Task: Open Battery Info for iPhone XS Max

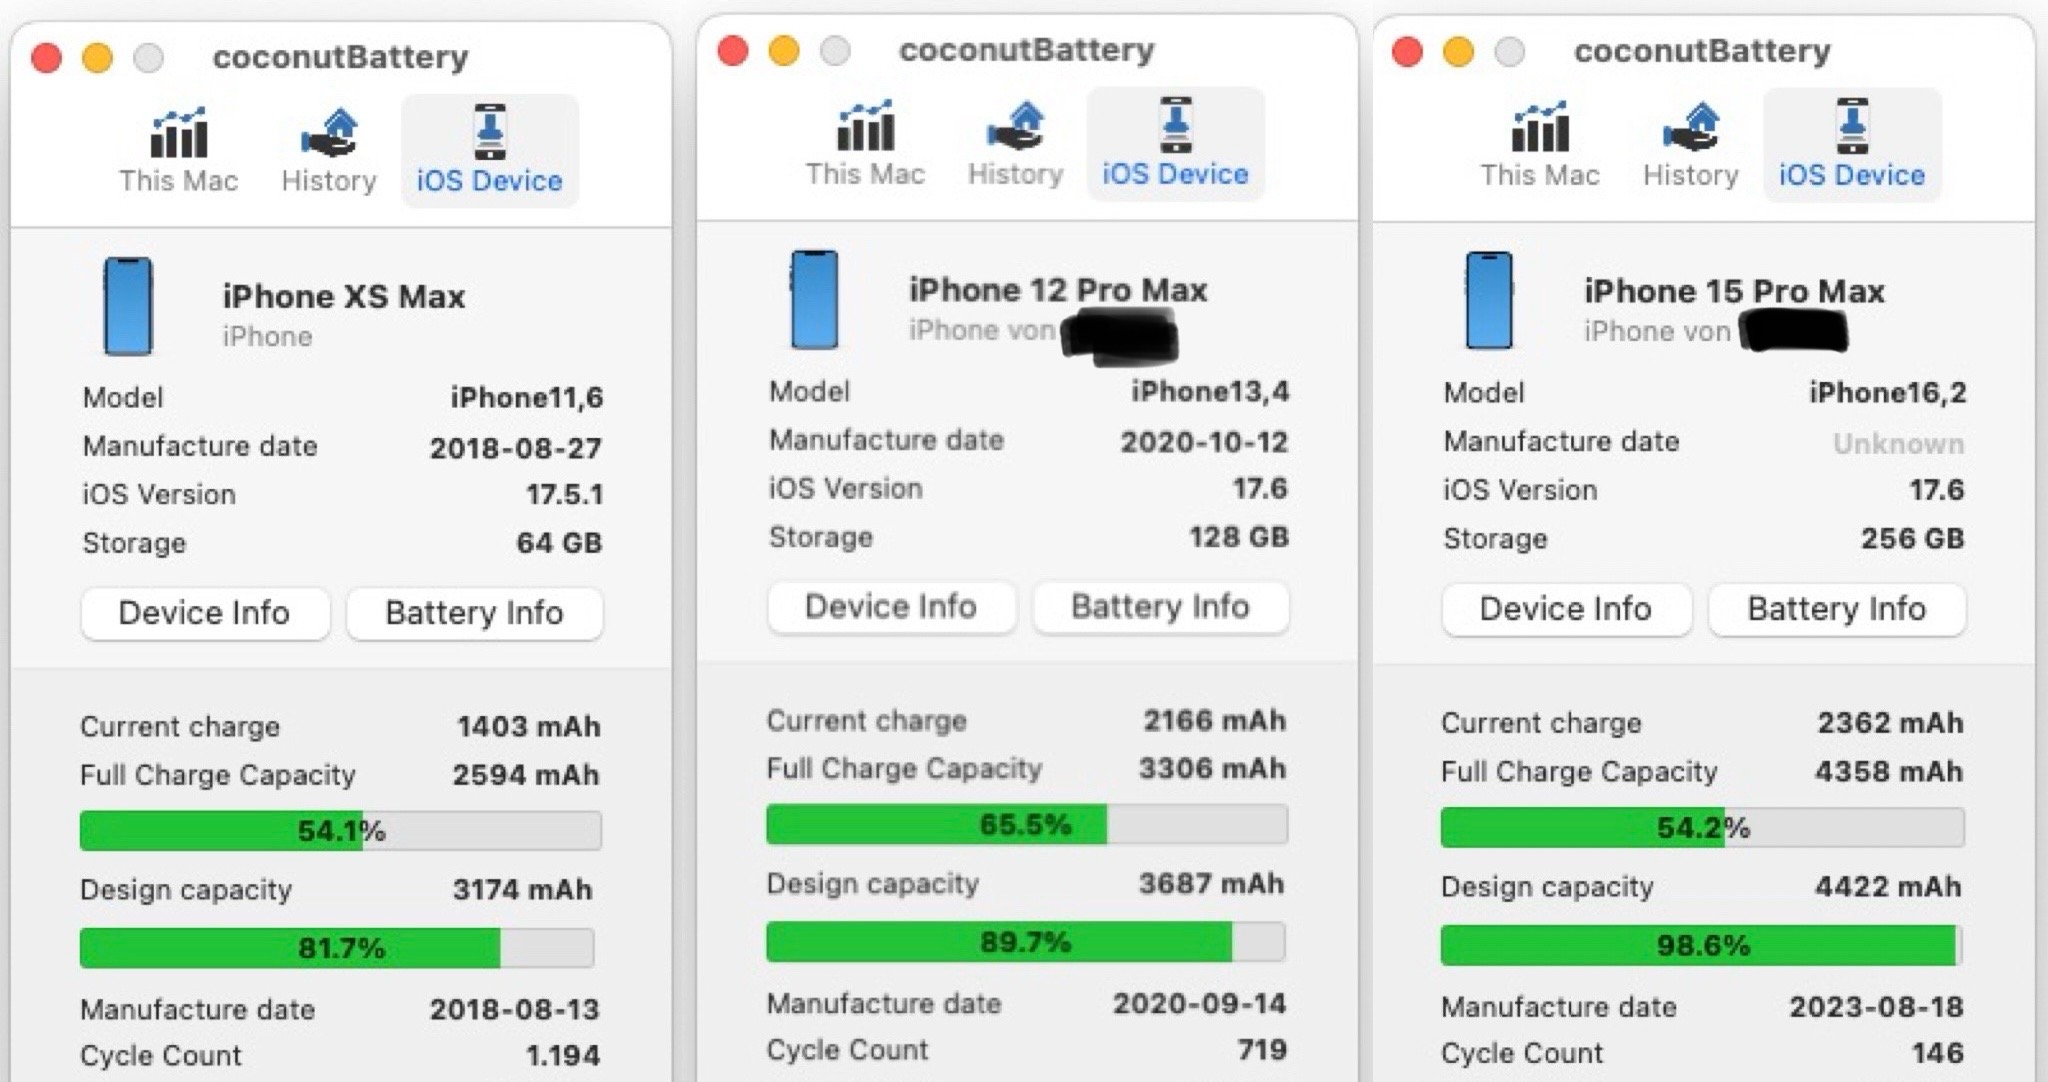Action: pyautogui.click(x=474, y=613)
